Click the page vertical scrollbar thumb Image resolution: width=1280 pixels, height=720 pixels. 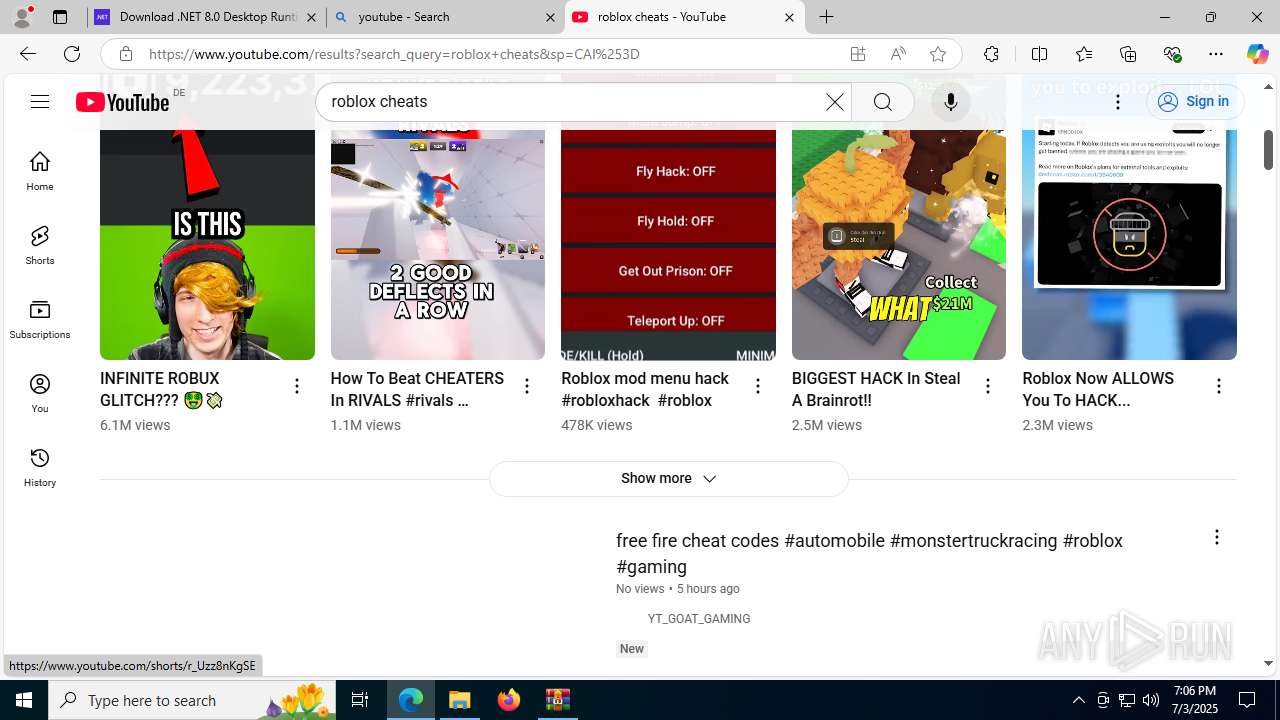1268,148
